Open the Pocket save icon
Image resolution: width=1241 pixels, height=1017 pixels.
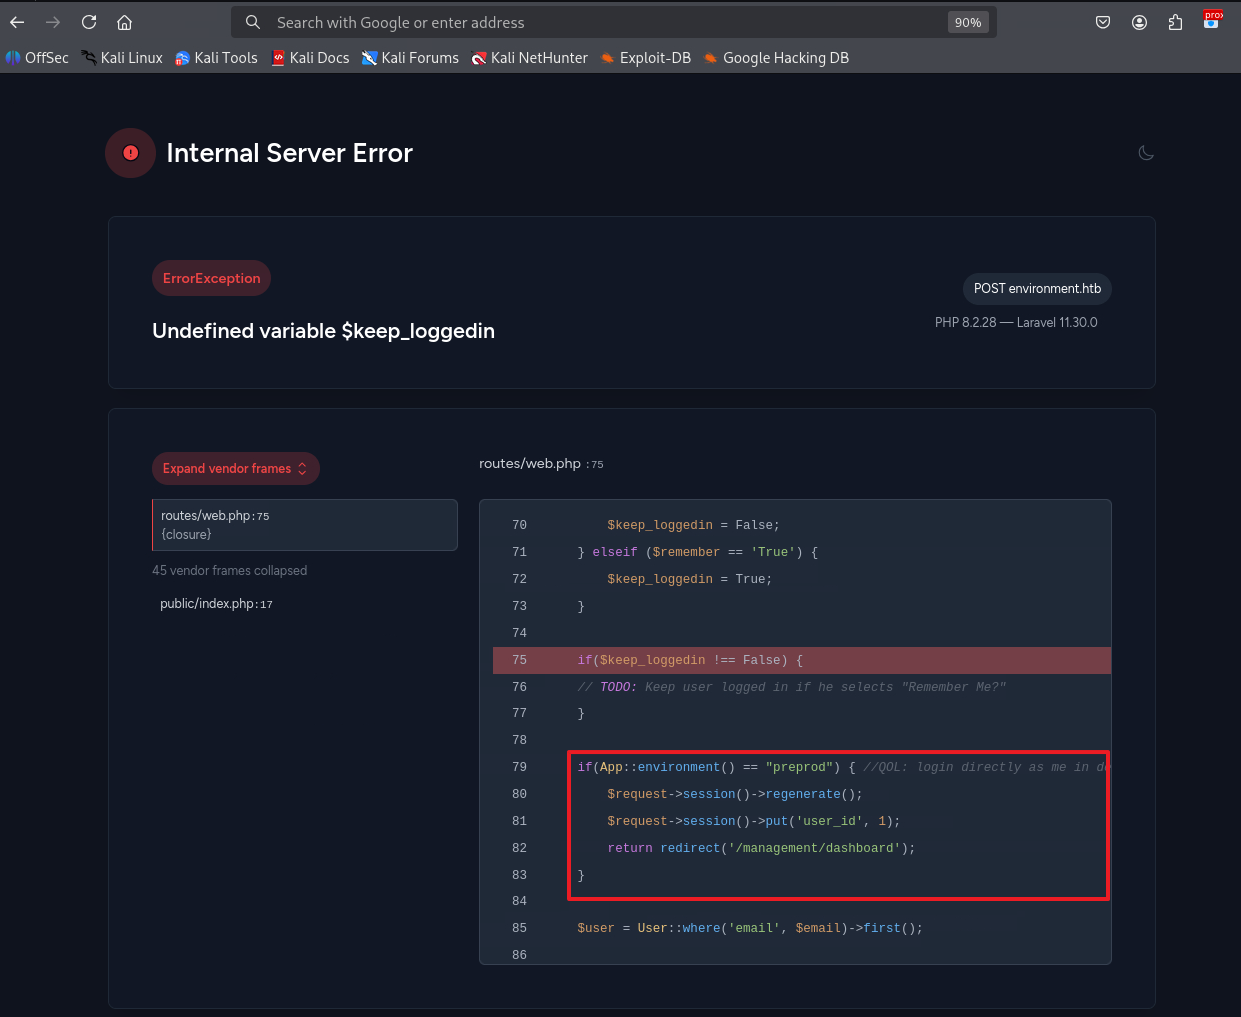click(x=1103, y=22)
